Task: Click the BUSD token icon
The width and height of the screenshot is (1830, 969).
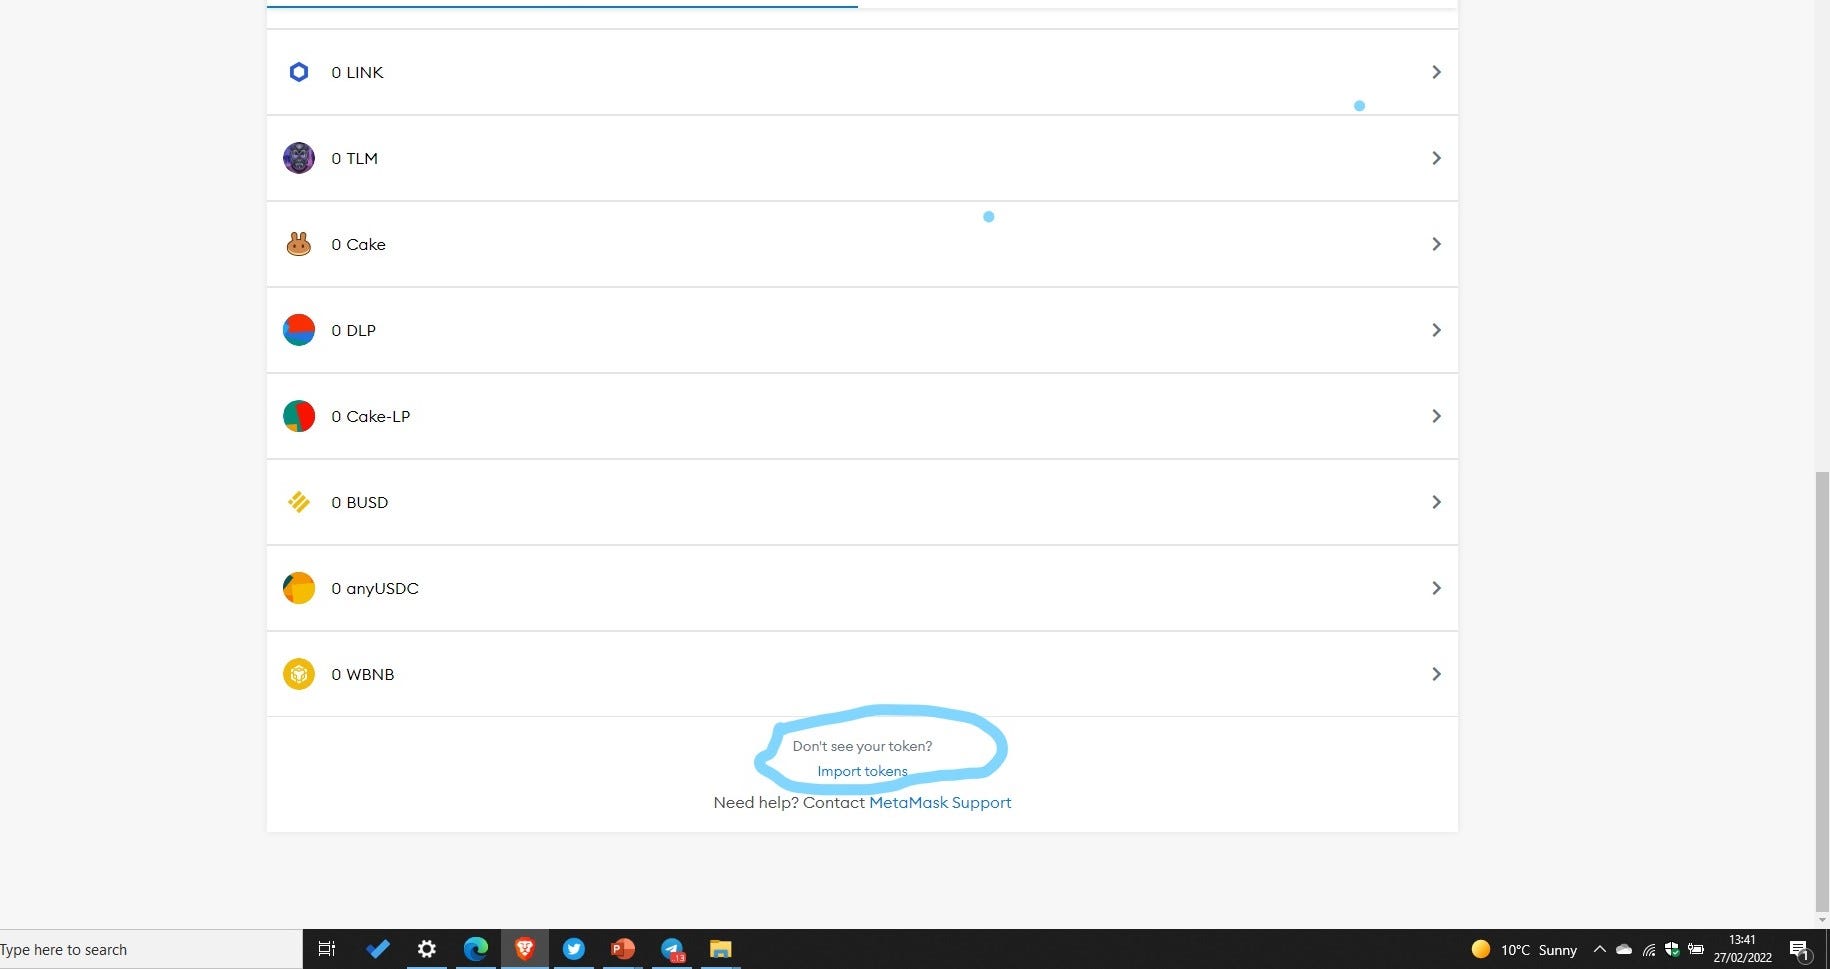Action: pos(298,502)
